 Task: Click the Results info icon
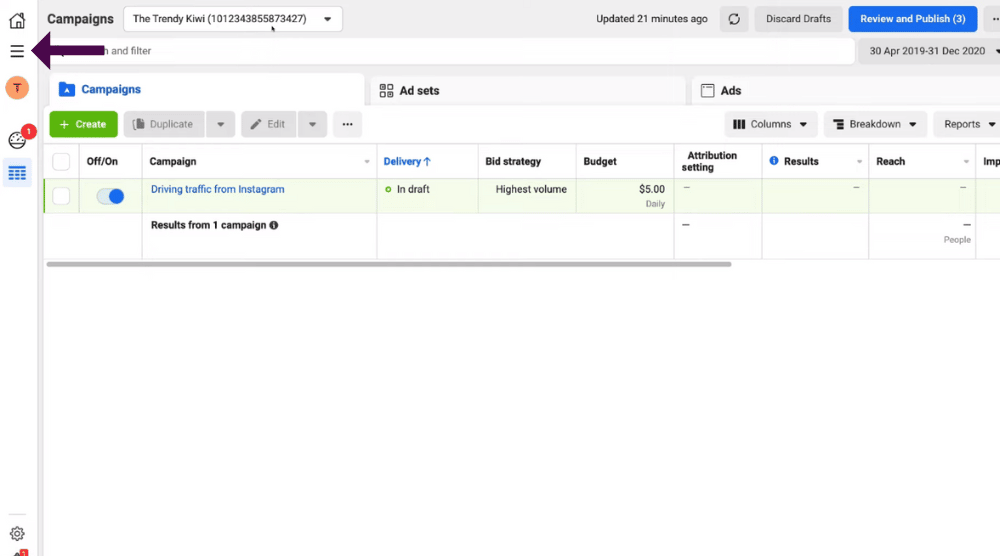(x=774, y=161)
